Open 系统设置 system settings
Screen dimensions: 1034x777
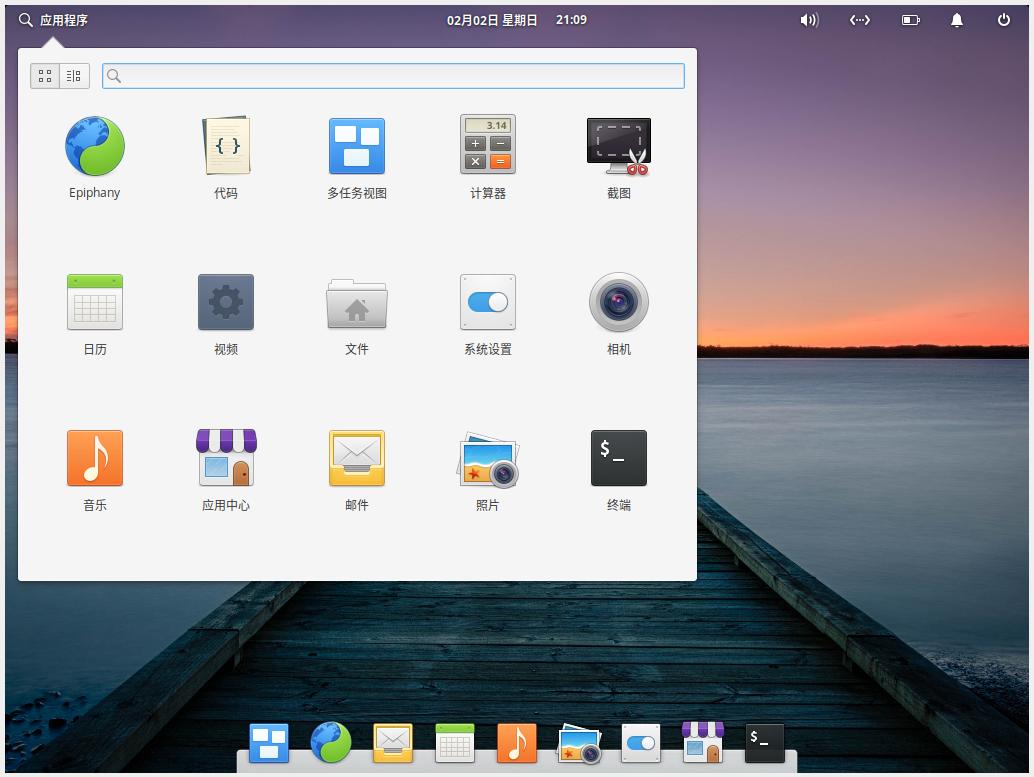tap(487, 301)
